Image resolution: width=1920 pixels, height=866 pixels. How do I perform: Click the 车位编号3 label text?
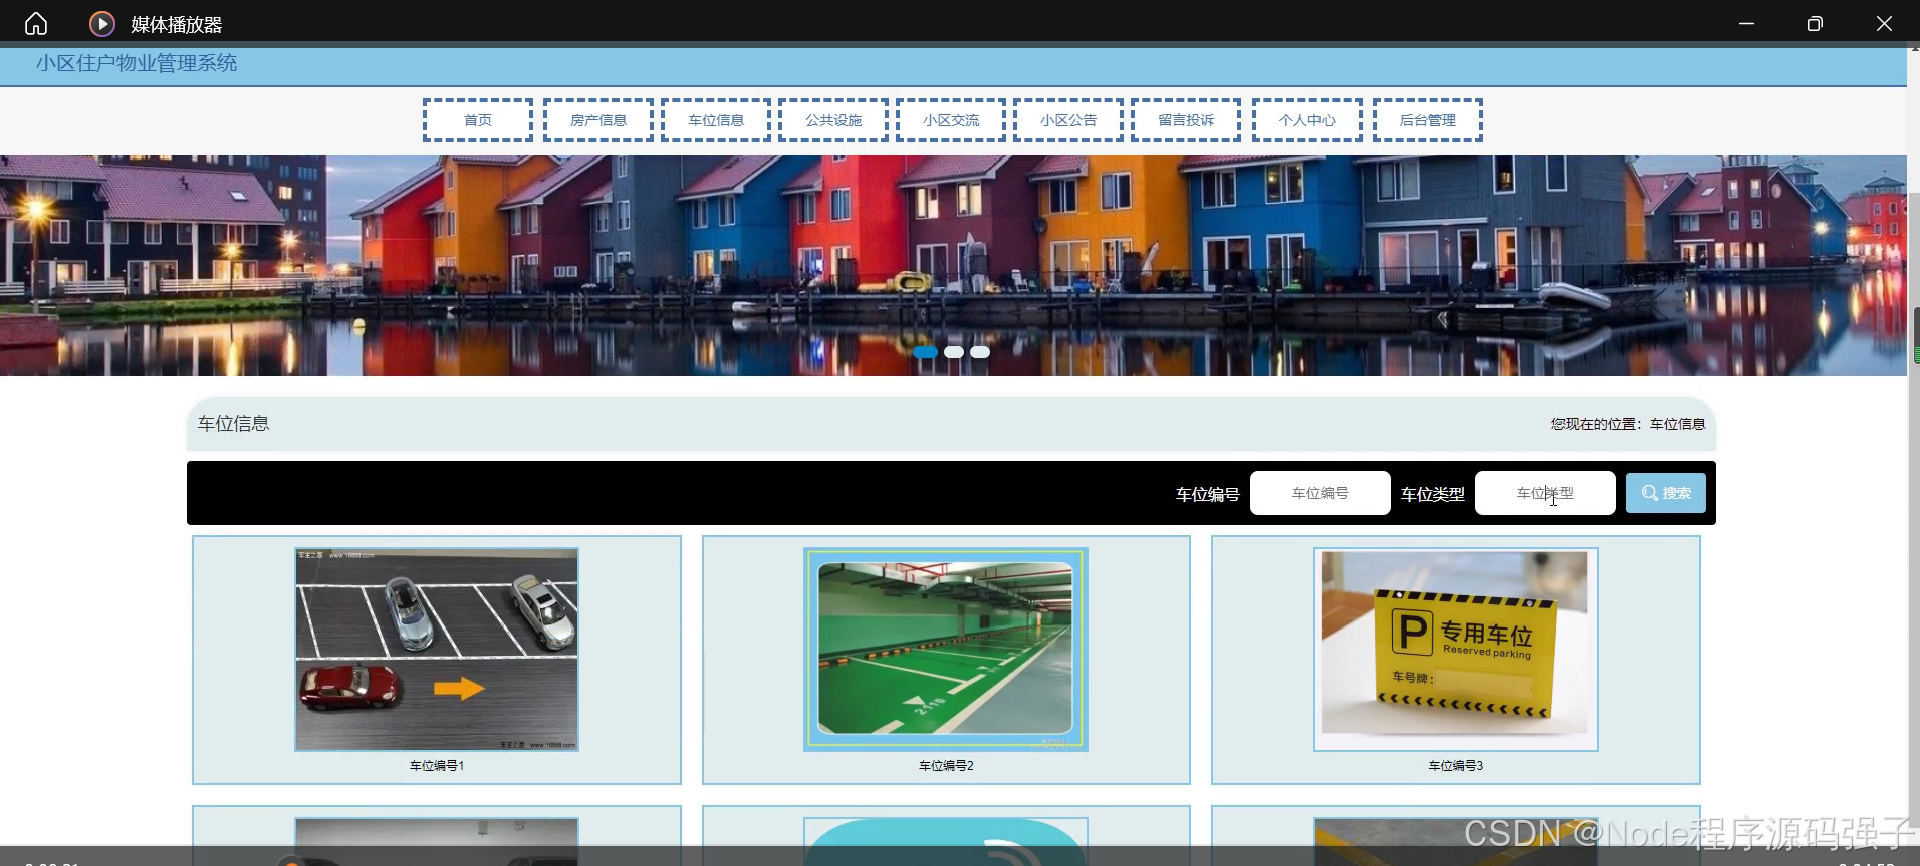1455,766
